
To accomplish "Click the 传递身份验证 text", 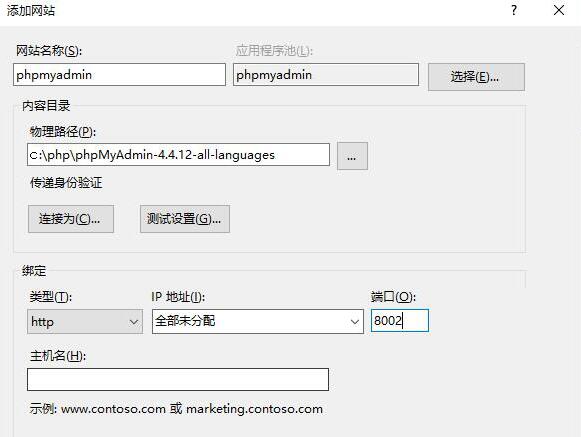I will pos(66,183).
